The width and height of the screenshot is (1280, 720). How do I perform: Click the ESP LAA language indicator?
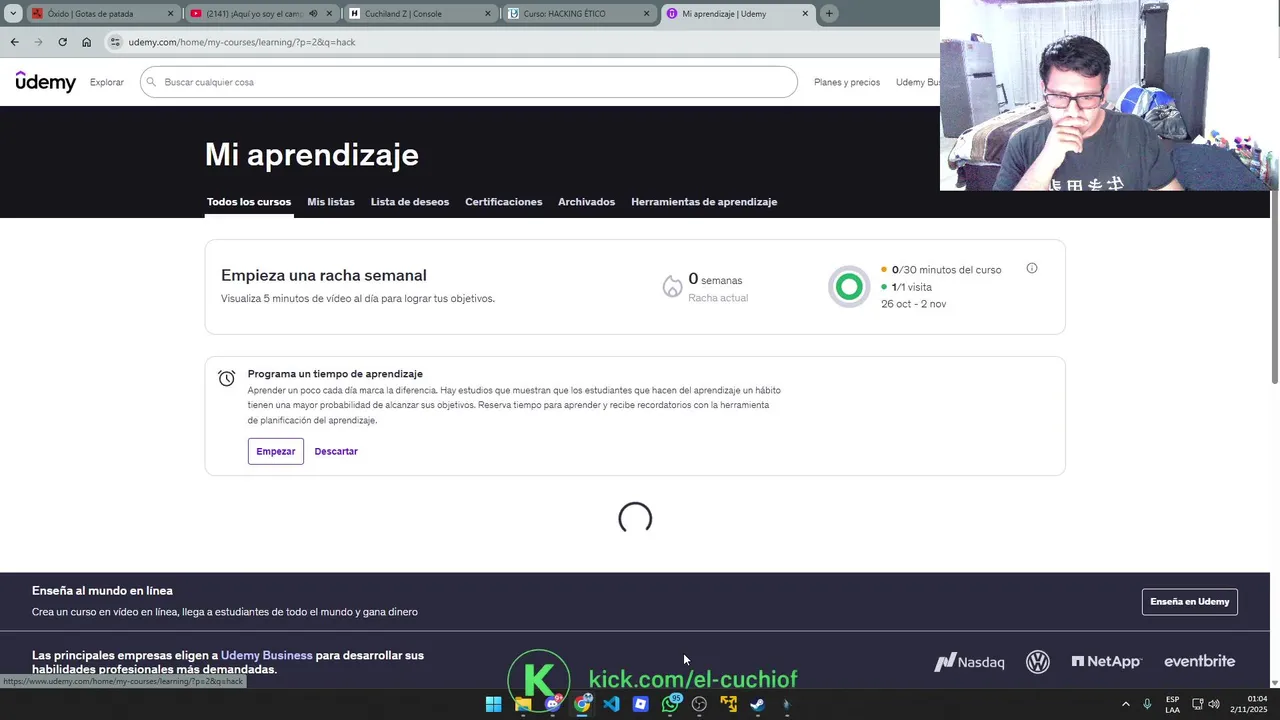tap(1172, 704)
